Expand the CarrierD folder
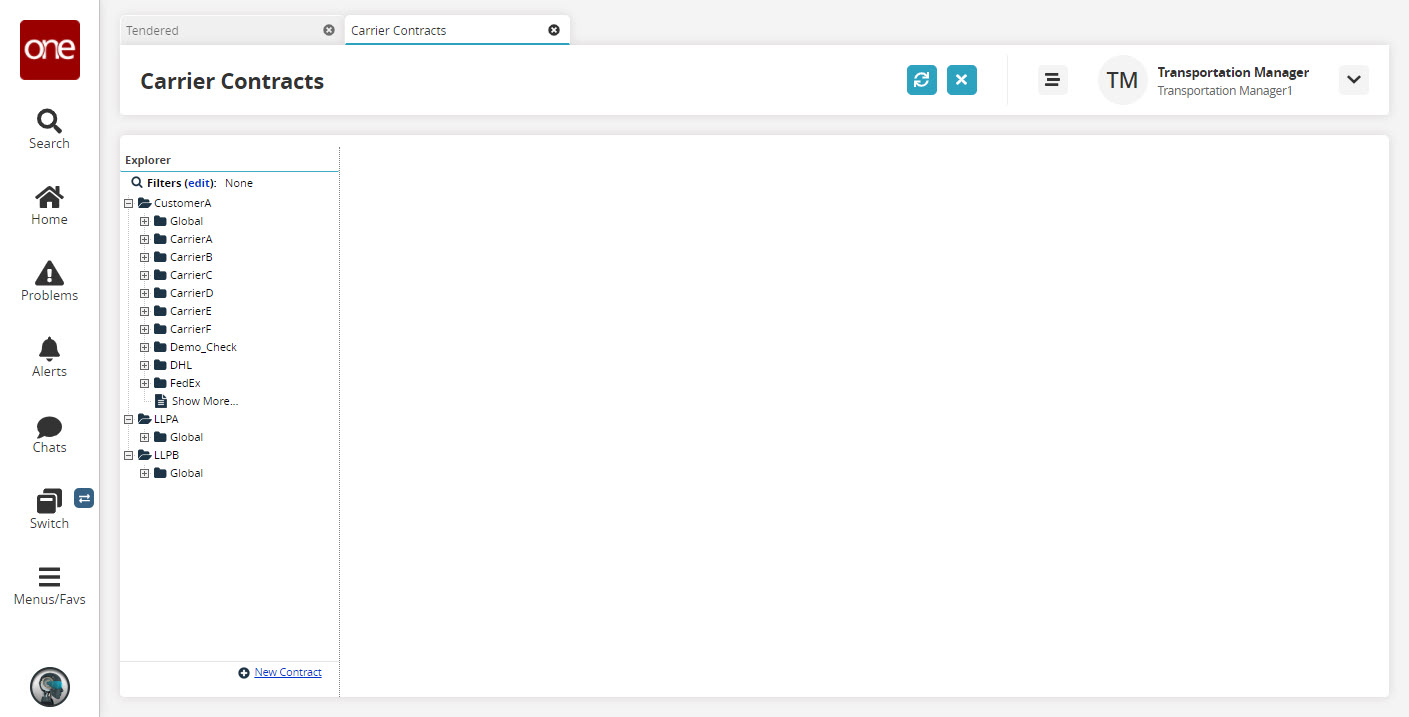Image resolution: width=1409 pixels, height=717 pixels. 144,293
